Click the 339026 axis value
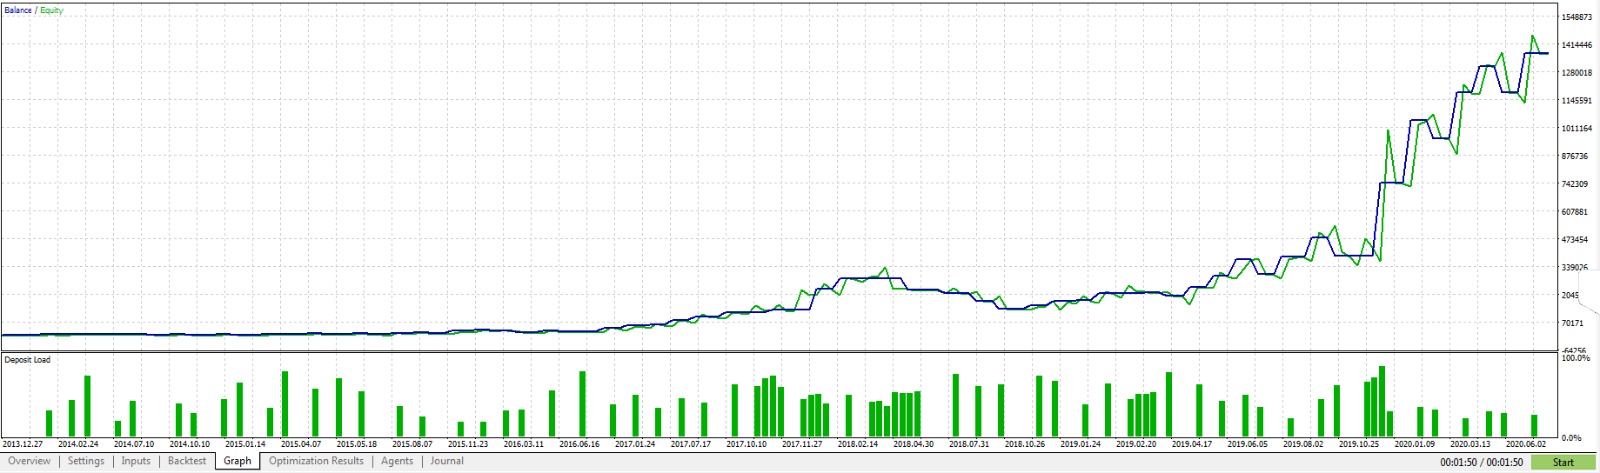Screen dimensions: 1600x473 click(1575, 268)
